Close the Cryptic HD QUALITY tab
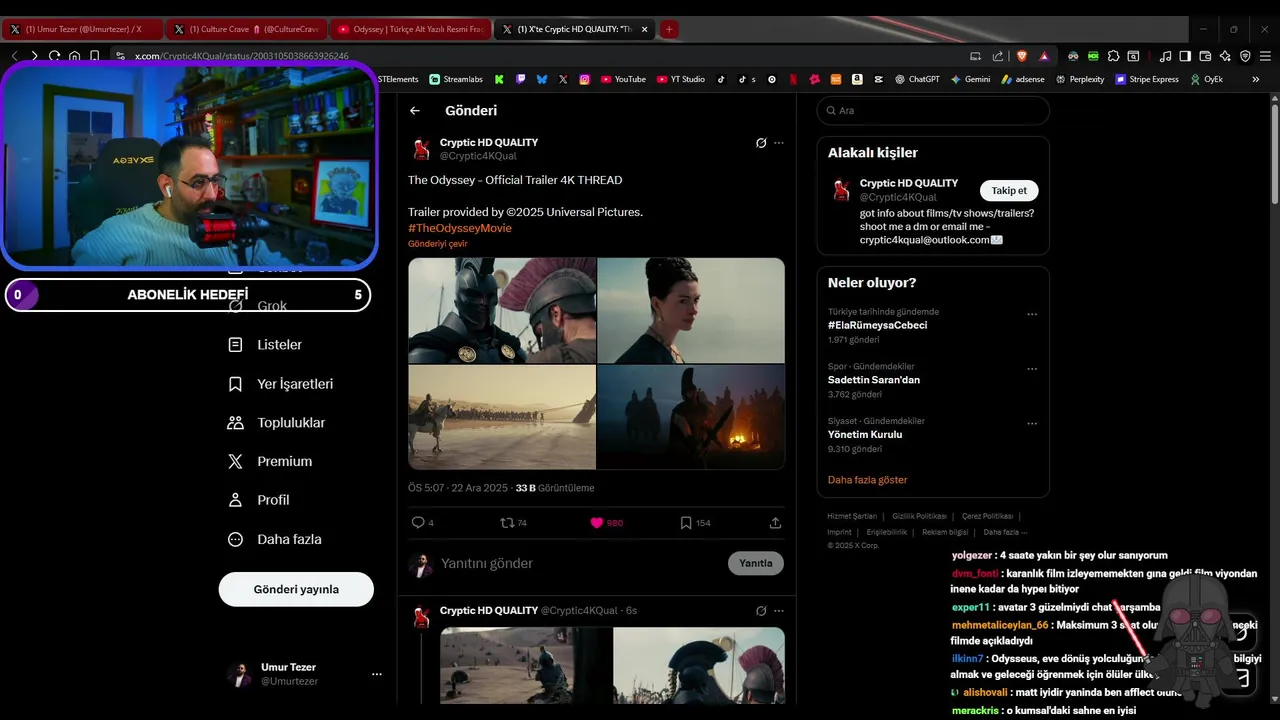 (644, 29)
